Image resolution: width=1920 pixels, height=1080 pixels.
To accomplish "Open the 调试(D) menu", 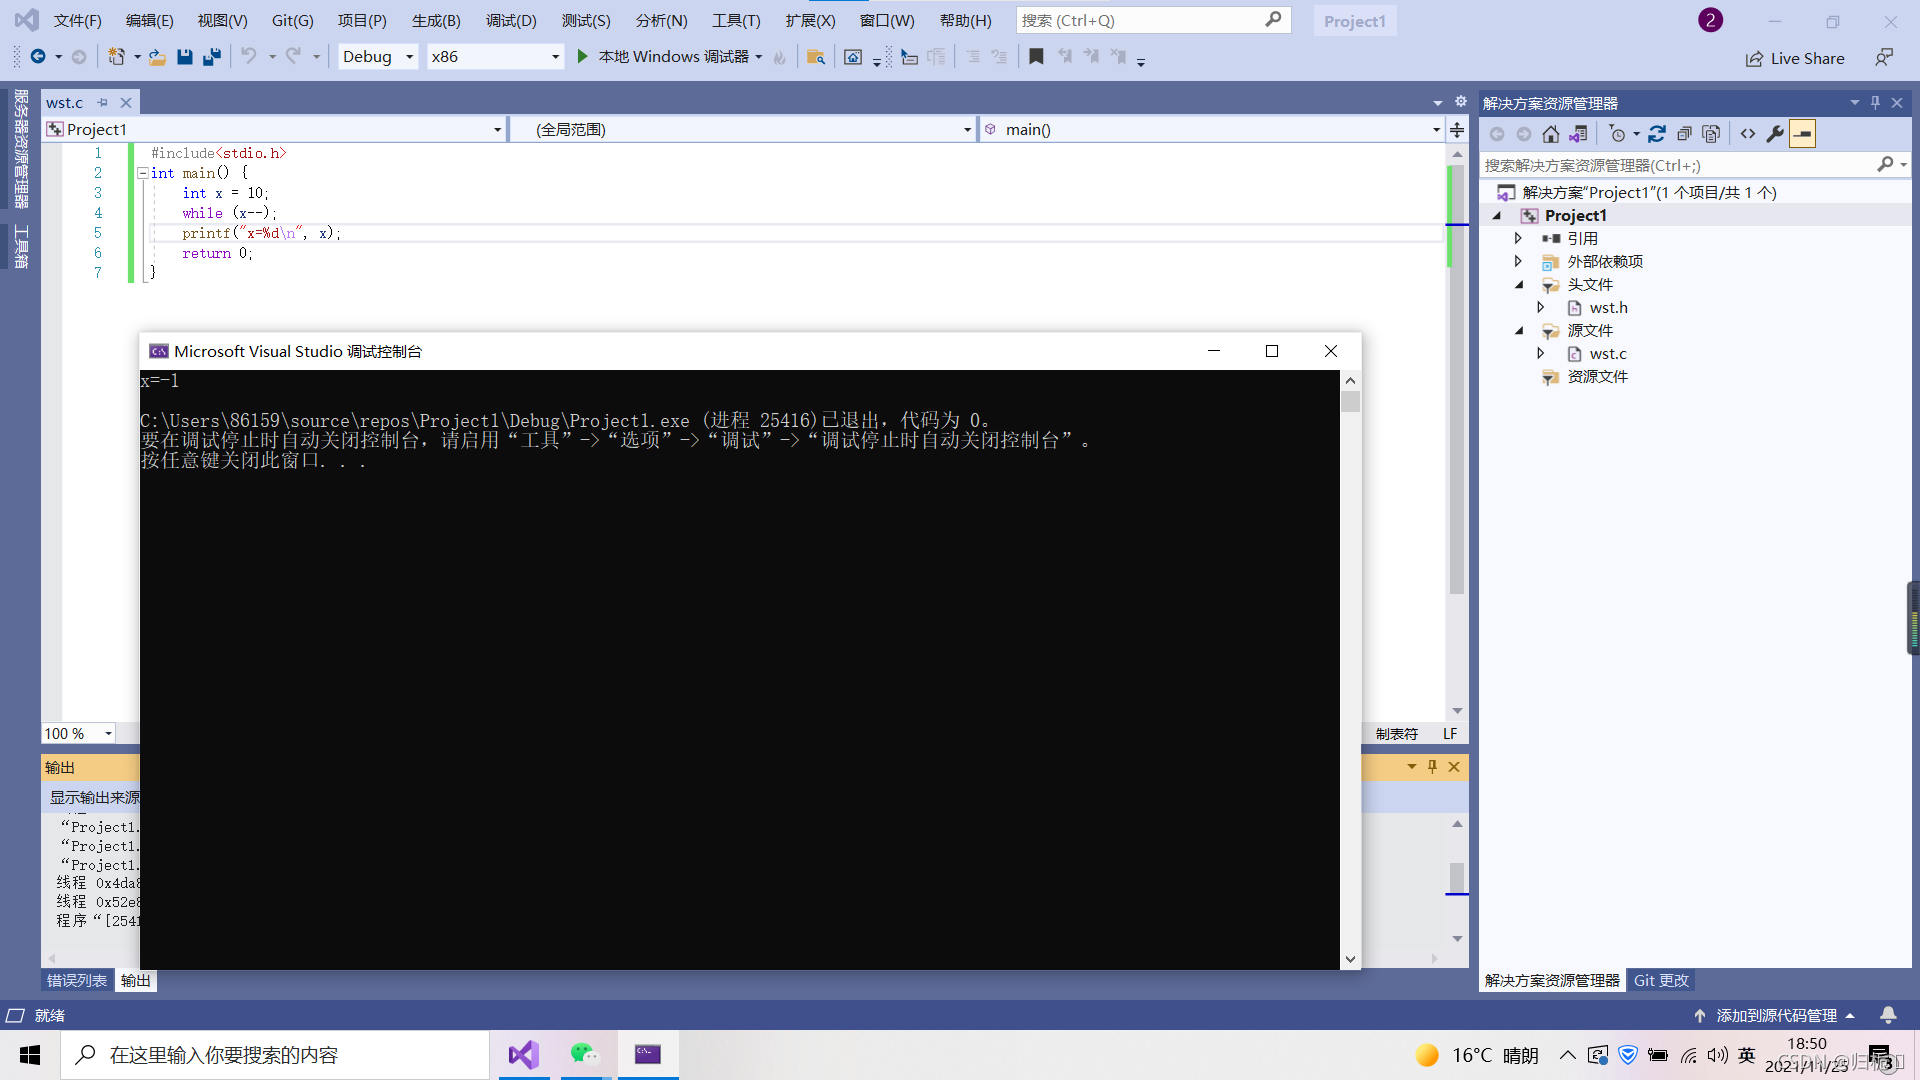I will (511, 20).
